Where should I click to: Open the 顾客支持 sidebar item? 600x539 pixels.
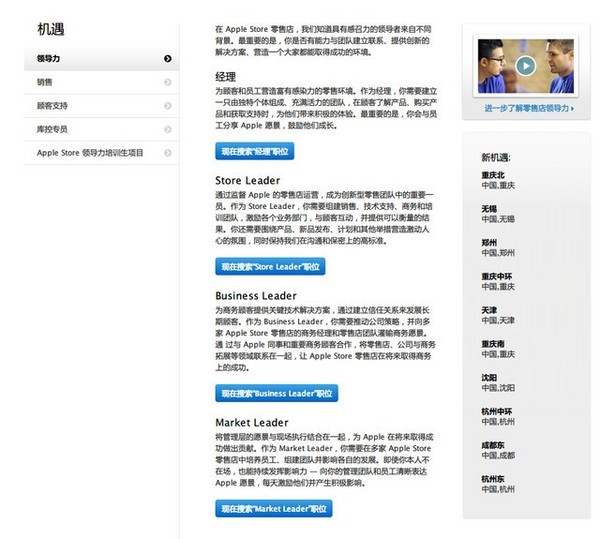pos(101,106)
